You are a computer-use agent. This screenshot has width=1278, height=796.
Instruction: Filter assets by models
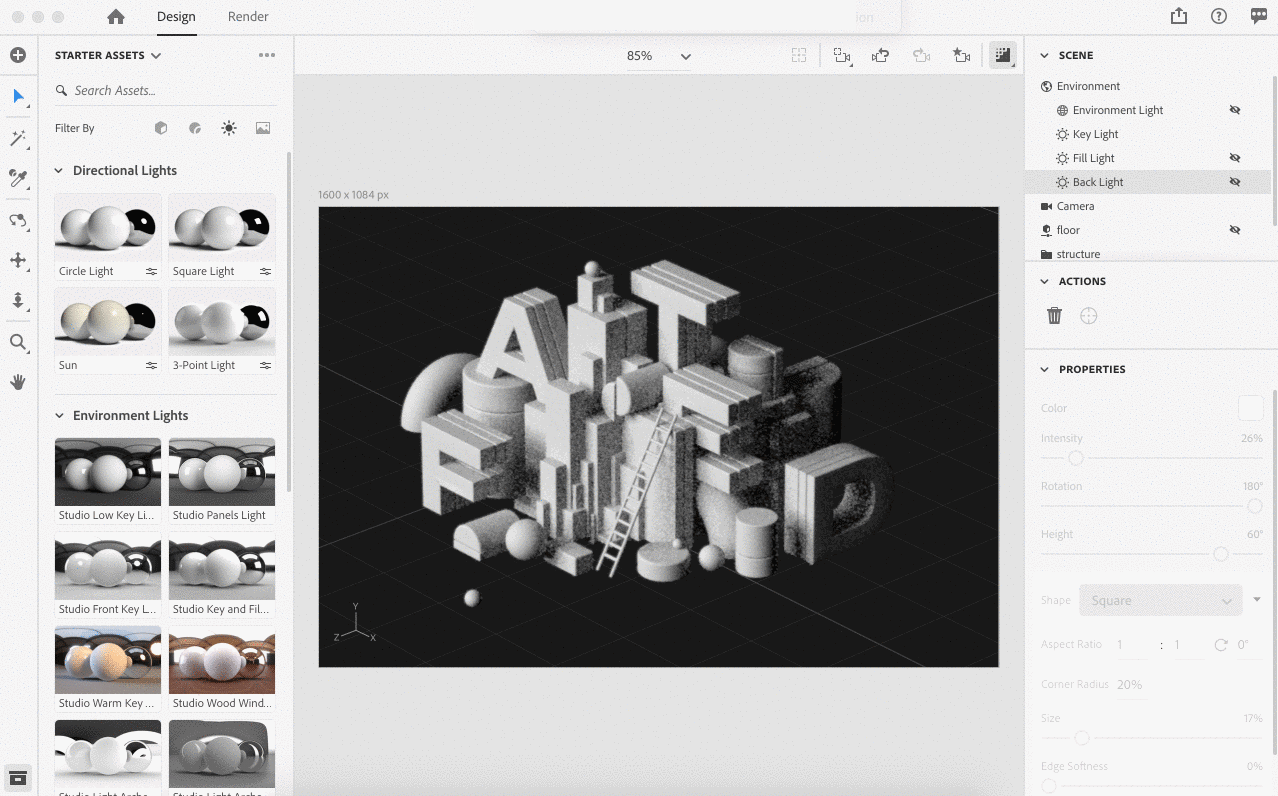[161, 128]
